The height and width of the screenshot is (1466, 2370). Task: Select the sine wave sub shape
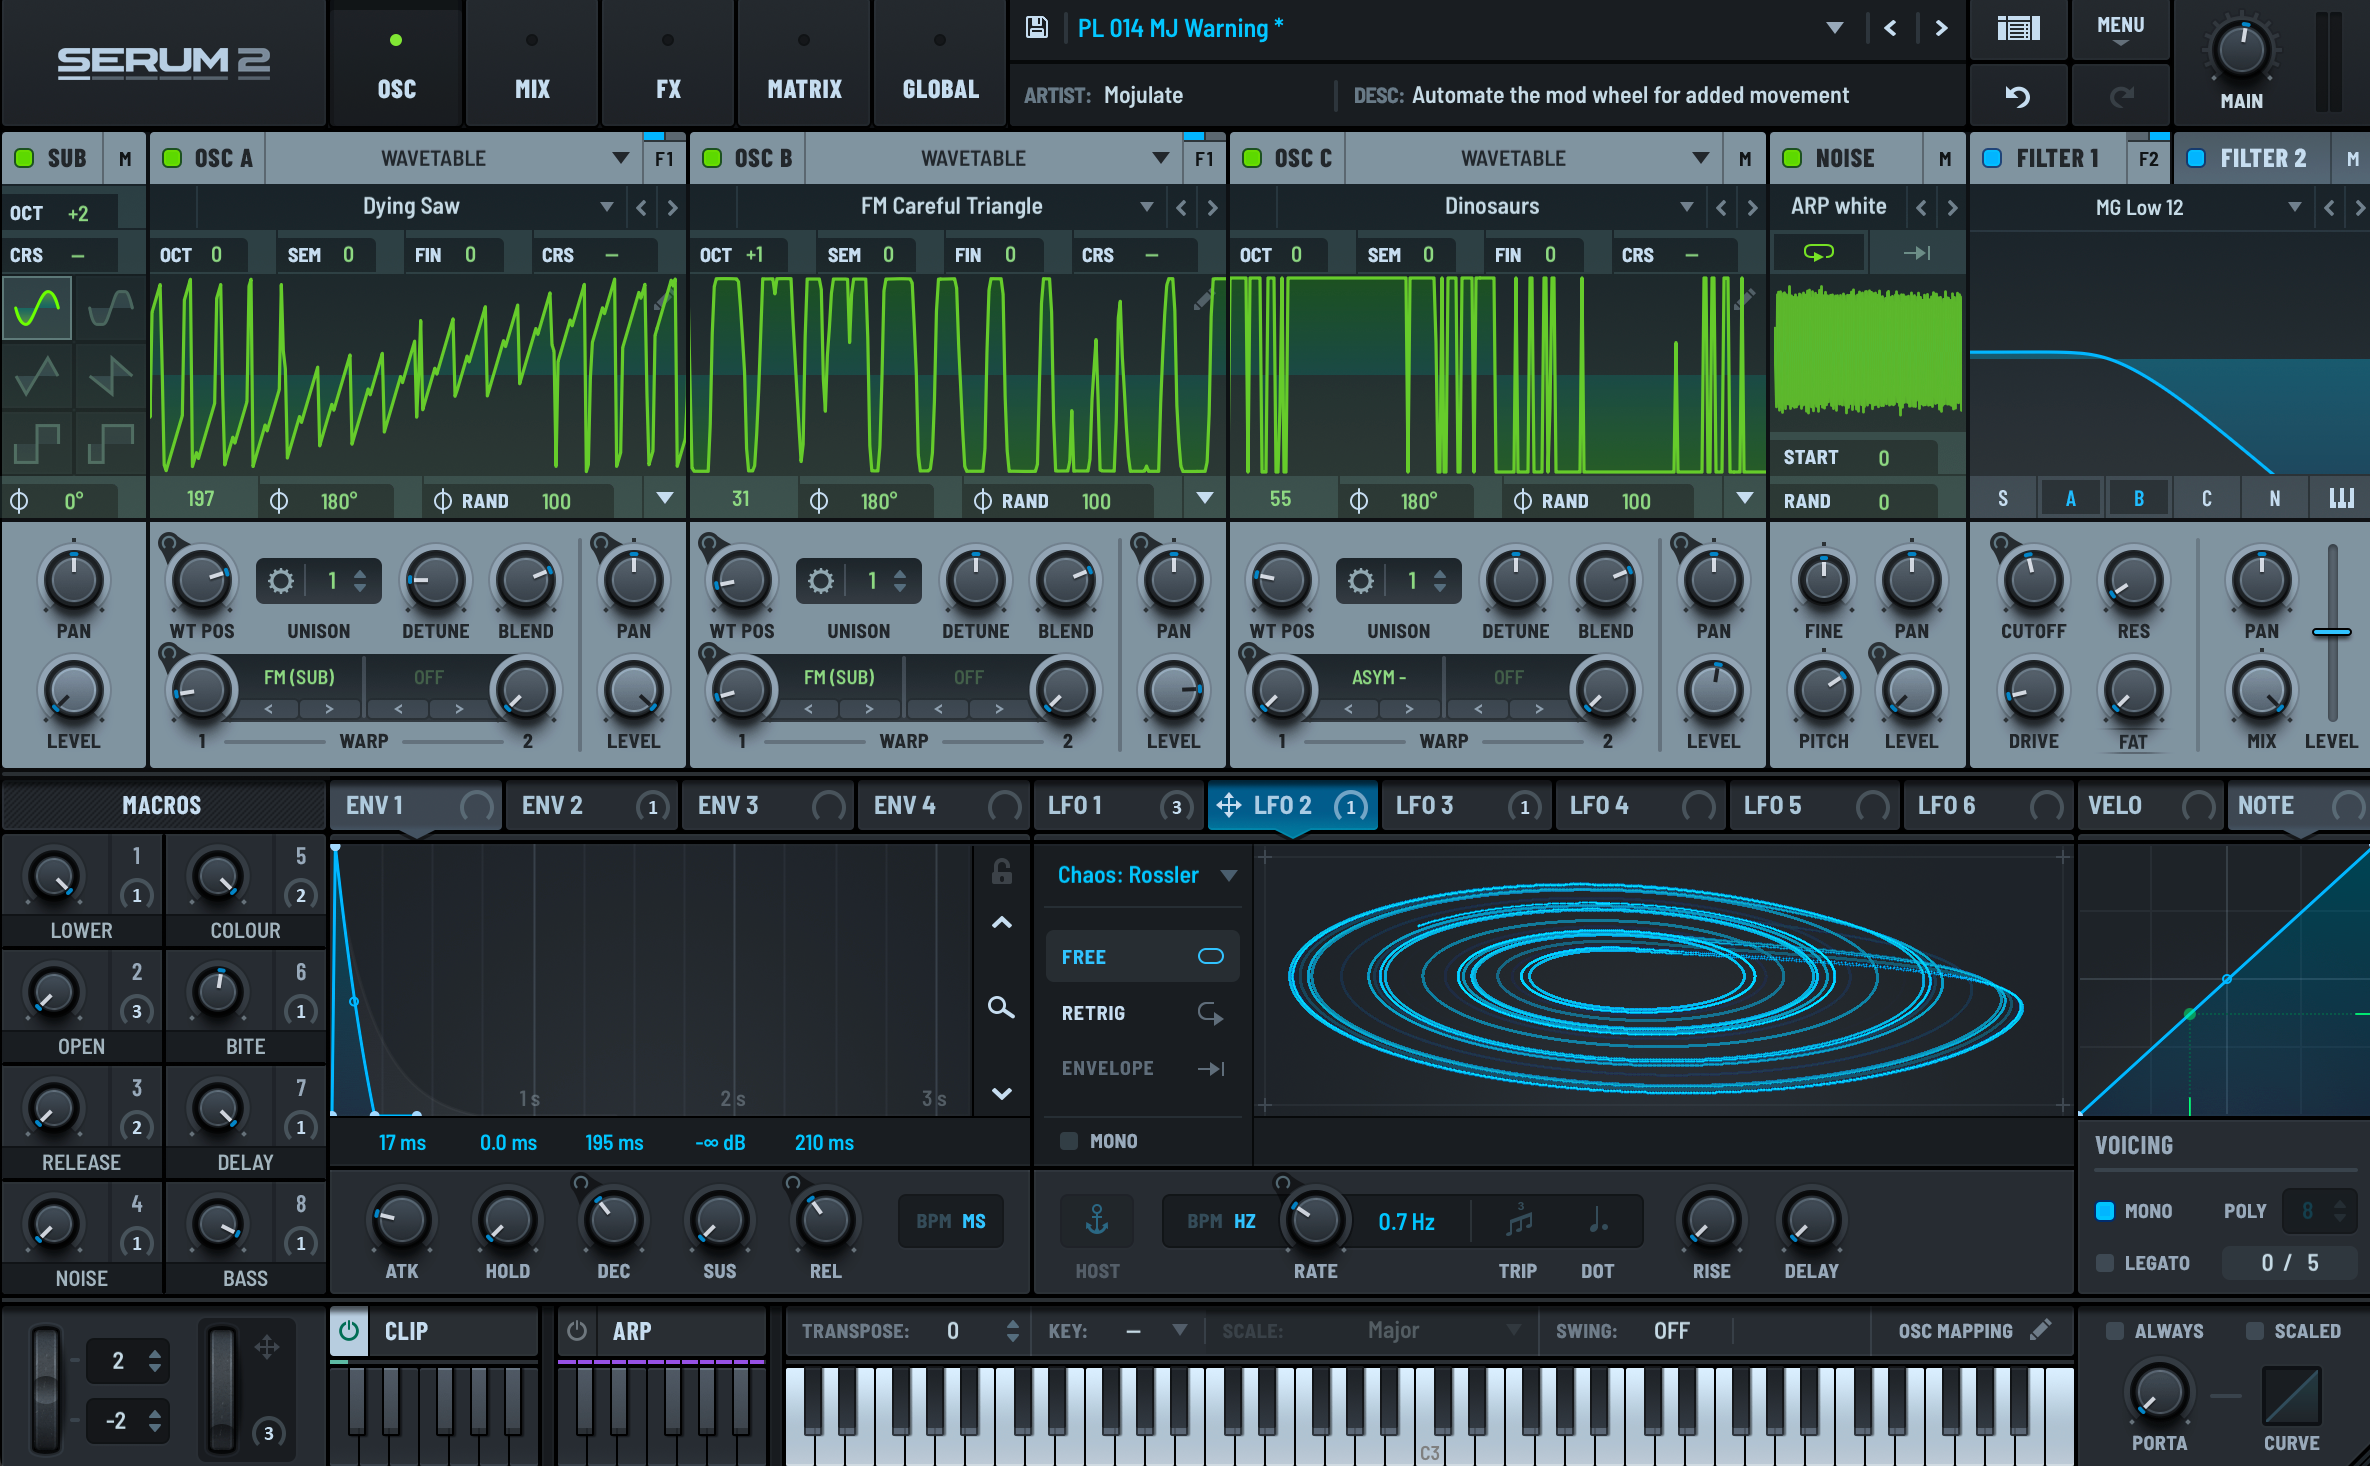[x=38, y=308]
